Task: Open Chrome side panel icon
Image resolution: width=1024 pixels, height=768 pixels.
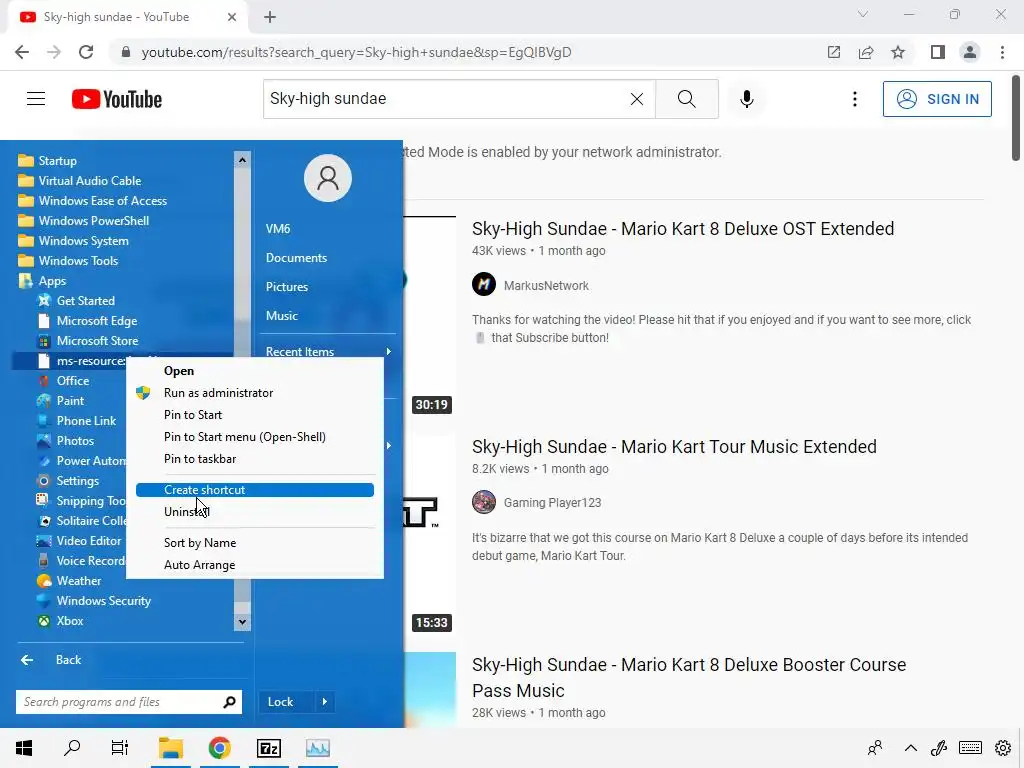Action: [x=938, y=52]
